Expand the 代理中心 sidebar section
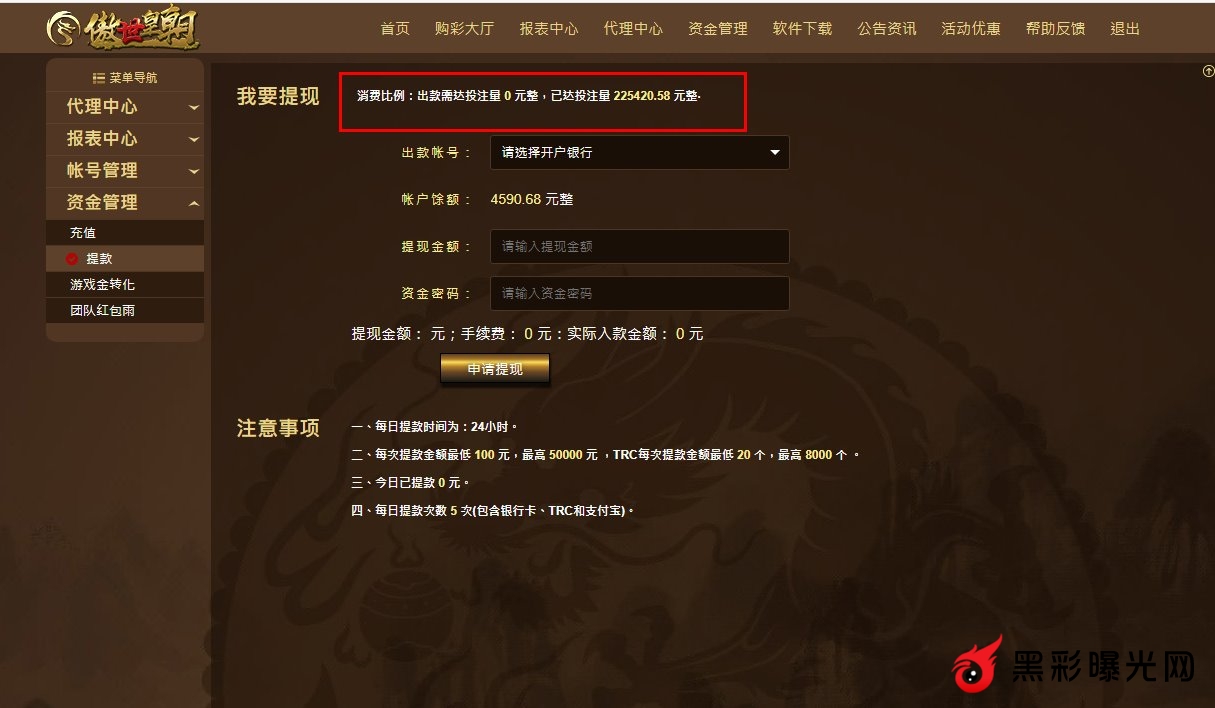 coord(125,107)
